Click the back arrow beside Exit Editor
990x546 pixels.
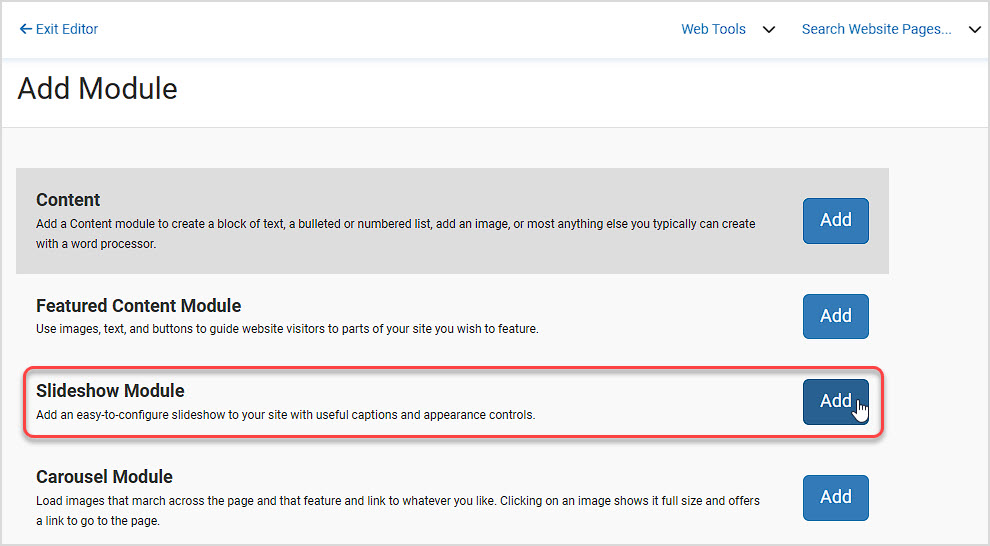coord(25,29)
